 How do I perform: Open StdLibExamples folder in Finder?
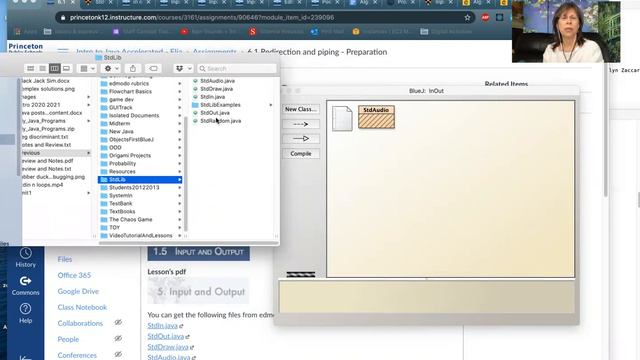point(220,105)
